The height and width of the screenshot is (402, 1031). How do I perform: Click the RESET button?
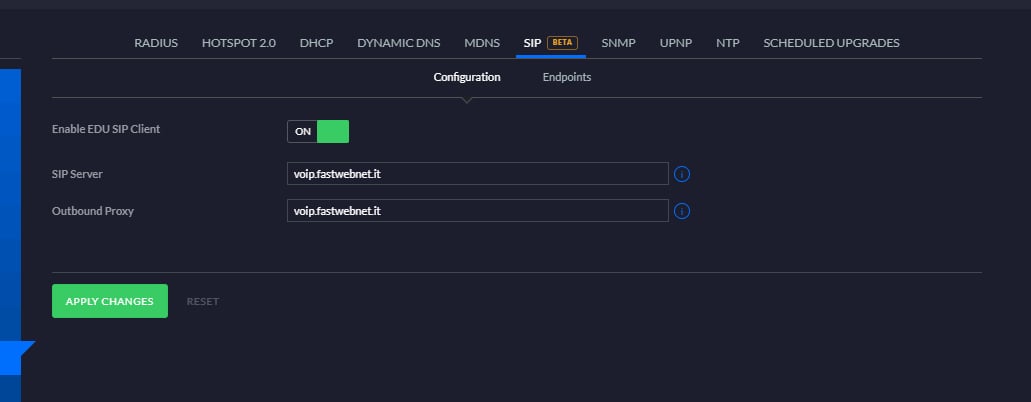point(203,301)
